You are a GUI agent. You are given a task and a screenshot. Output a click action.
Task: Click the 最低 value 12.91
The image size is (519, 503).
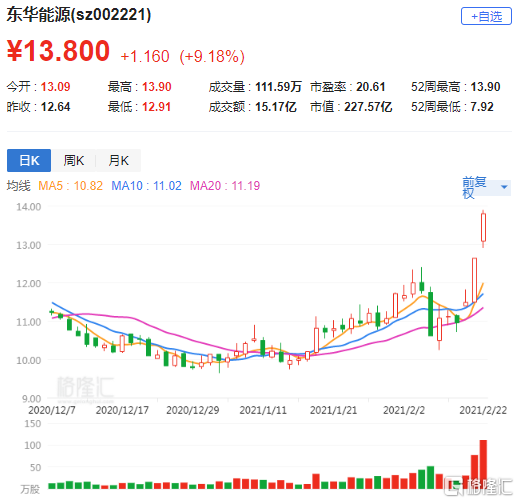(x=156, y=107)
